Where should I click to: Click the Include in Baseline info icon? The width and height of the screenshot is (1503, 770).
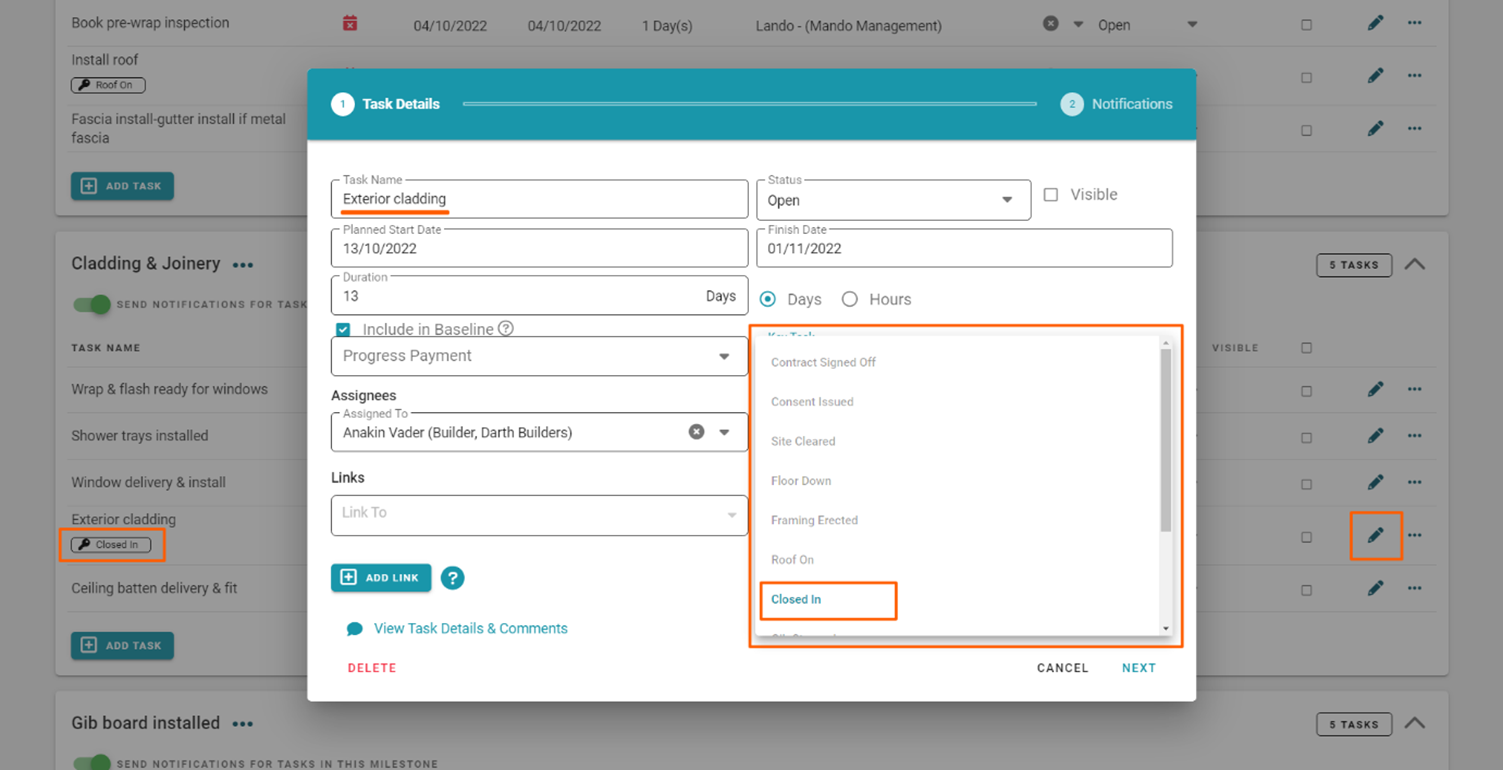506,329
